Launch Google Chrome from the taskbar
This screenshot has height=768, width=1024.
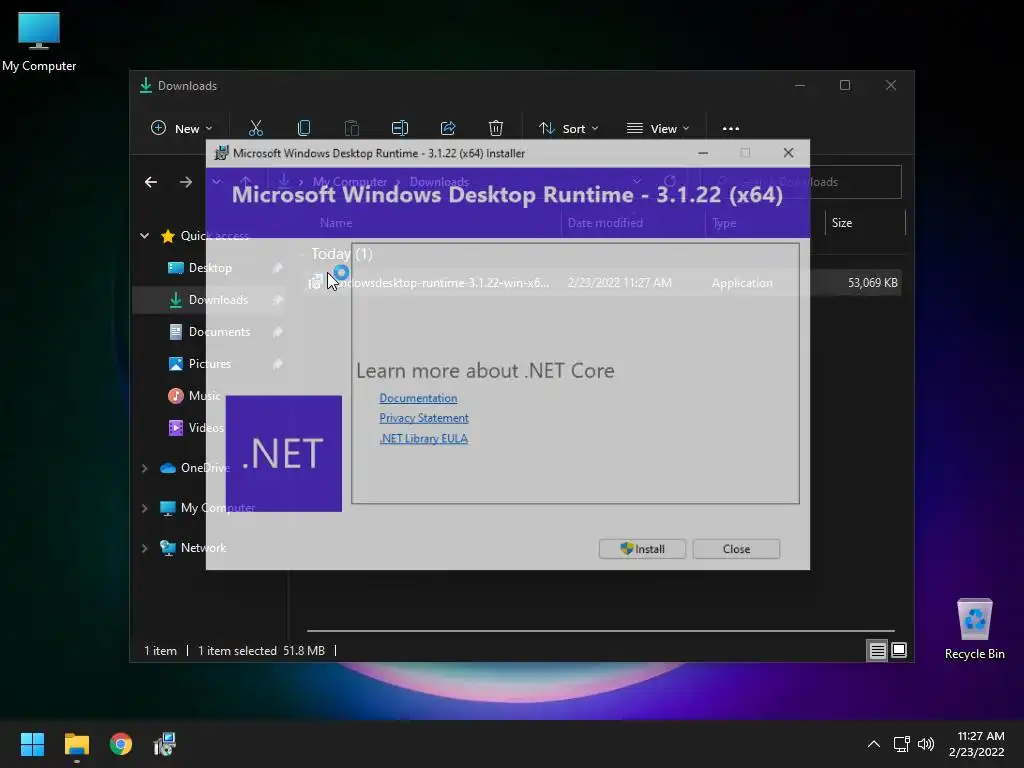pyautogui.click(x=121, y=744)
